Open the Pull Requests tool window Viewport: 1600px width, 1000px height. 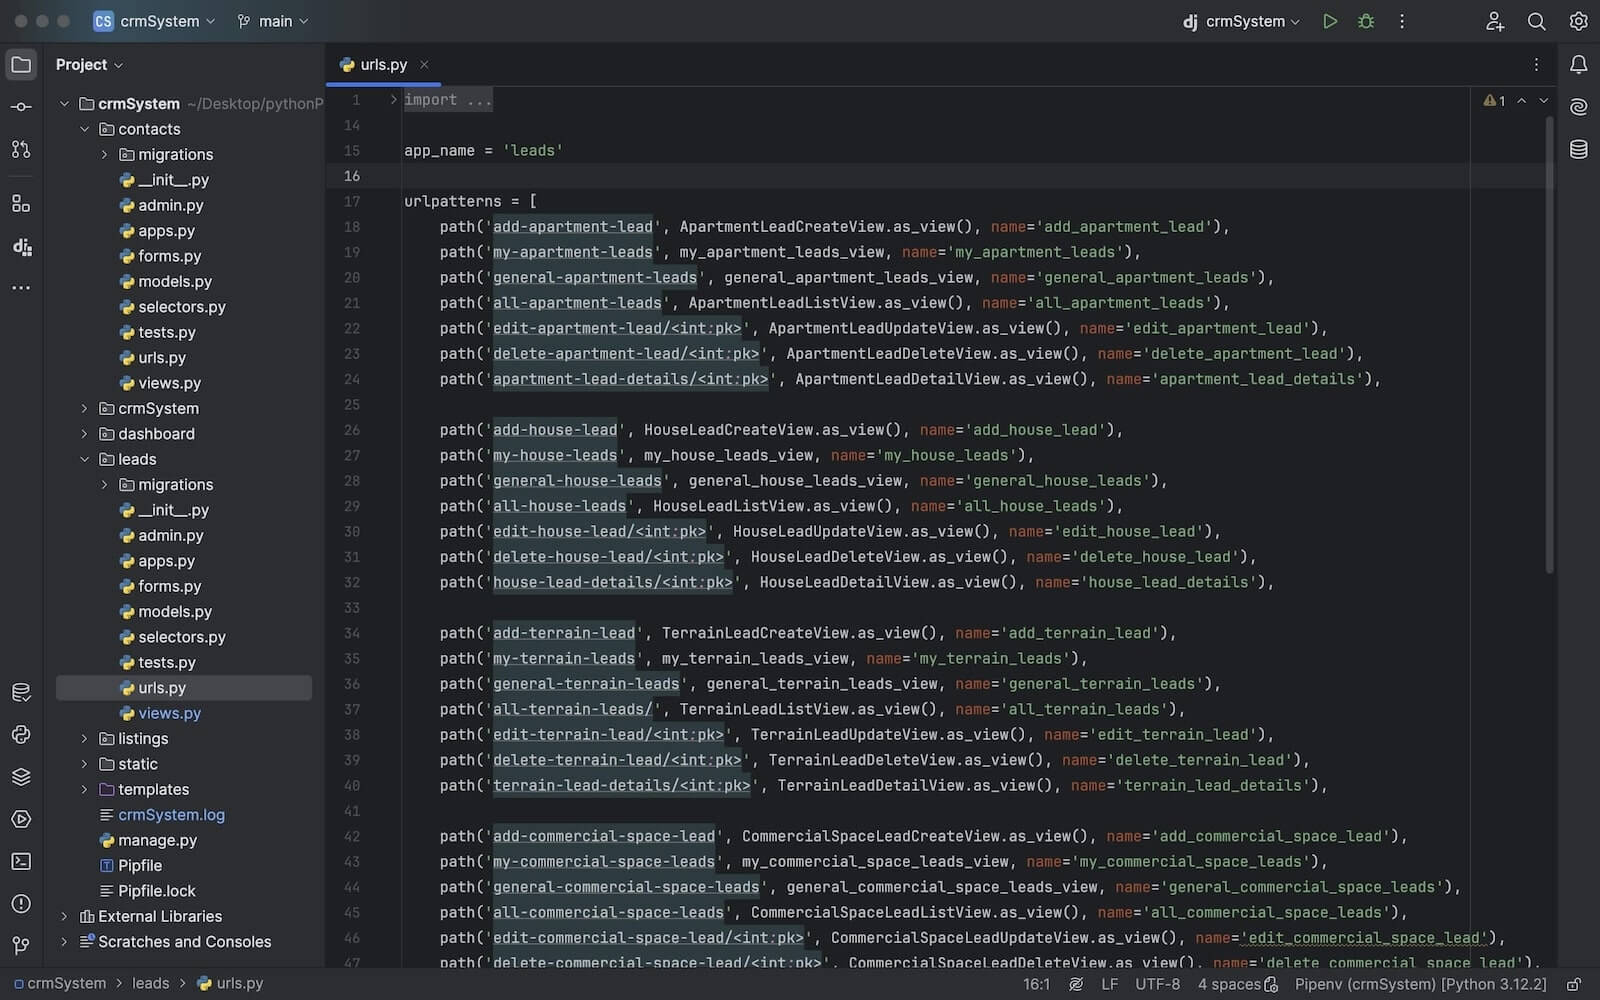pos(21,149)
